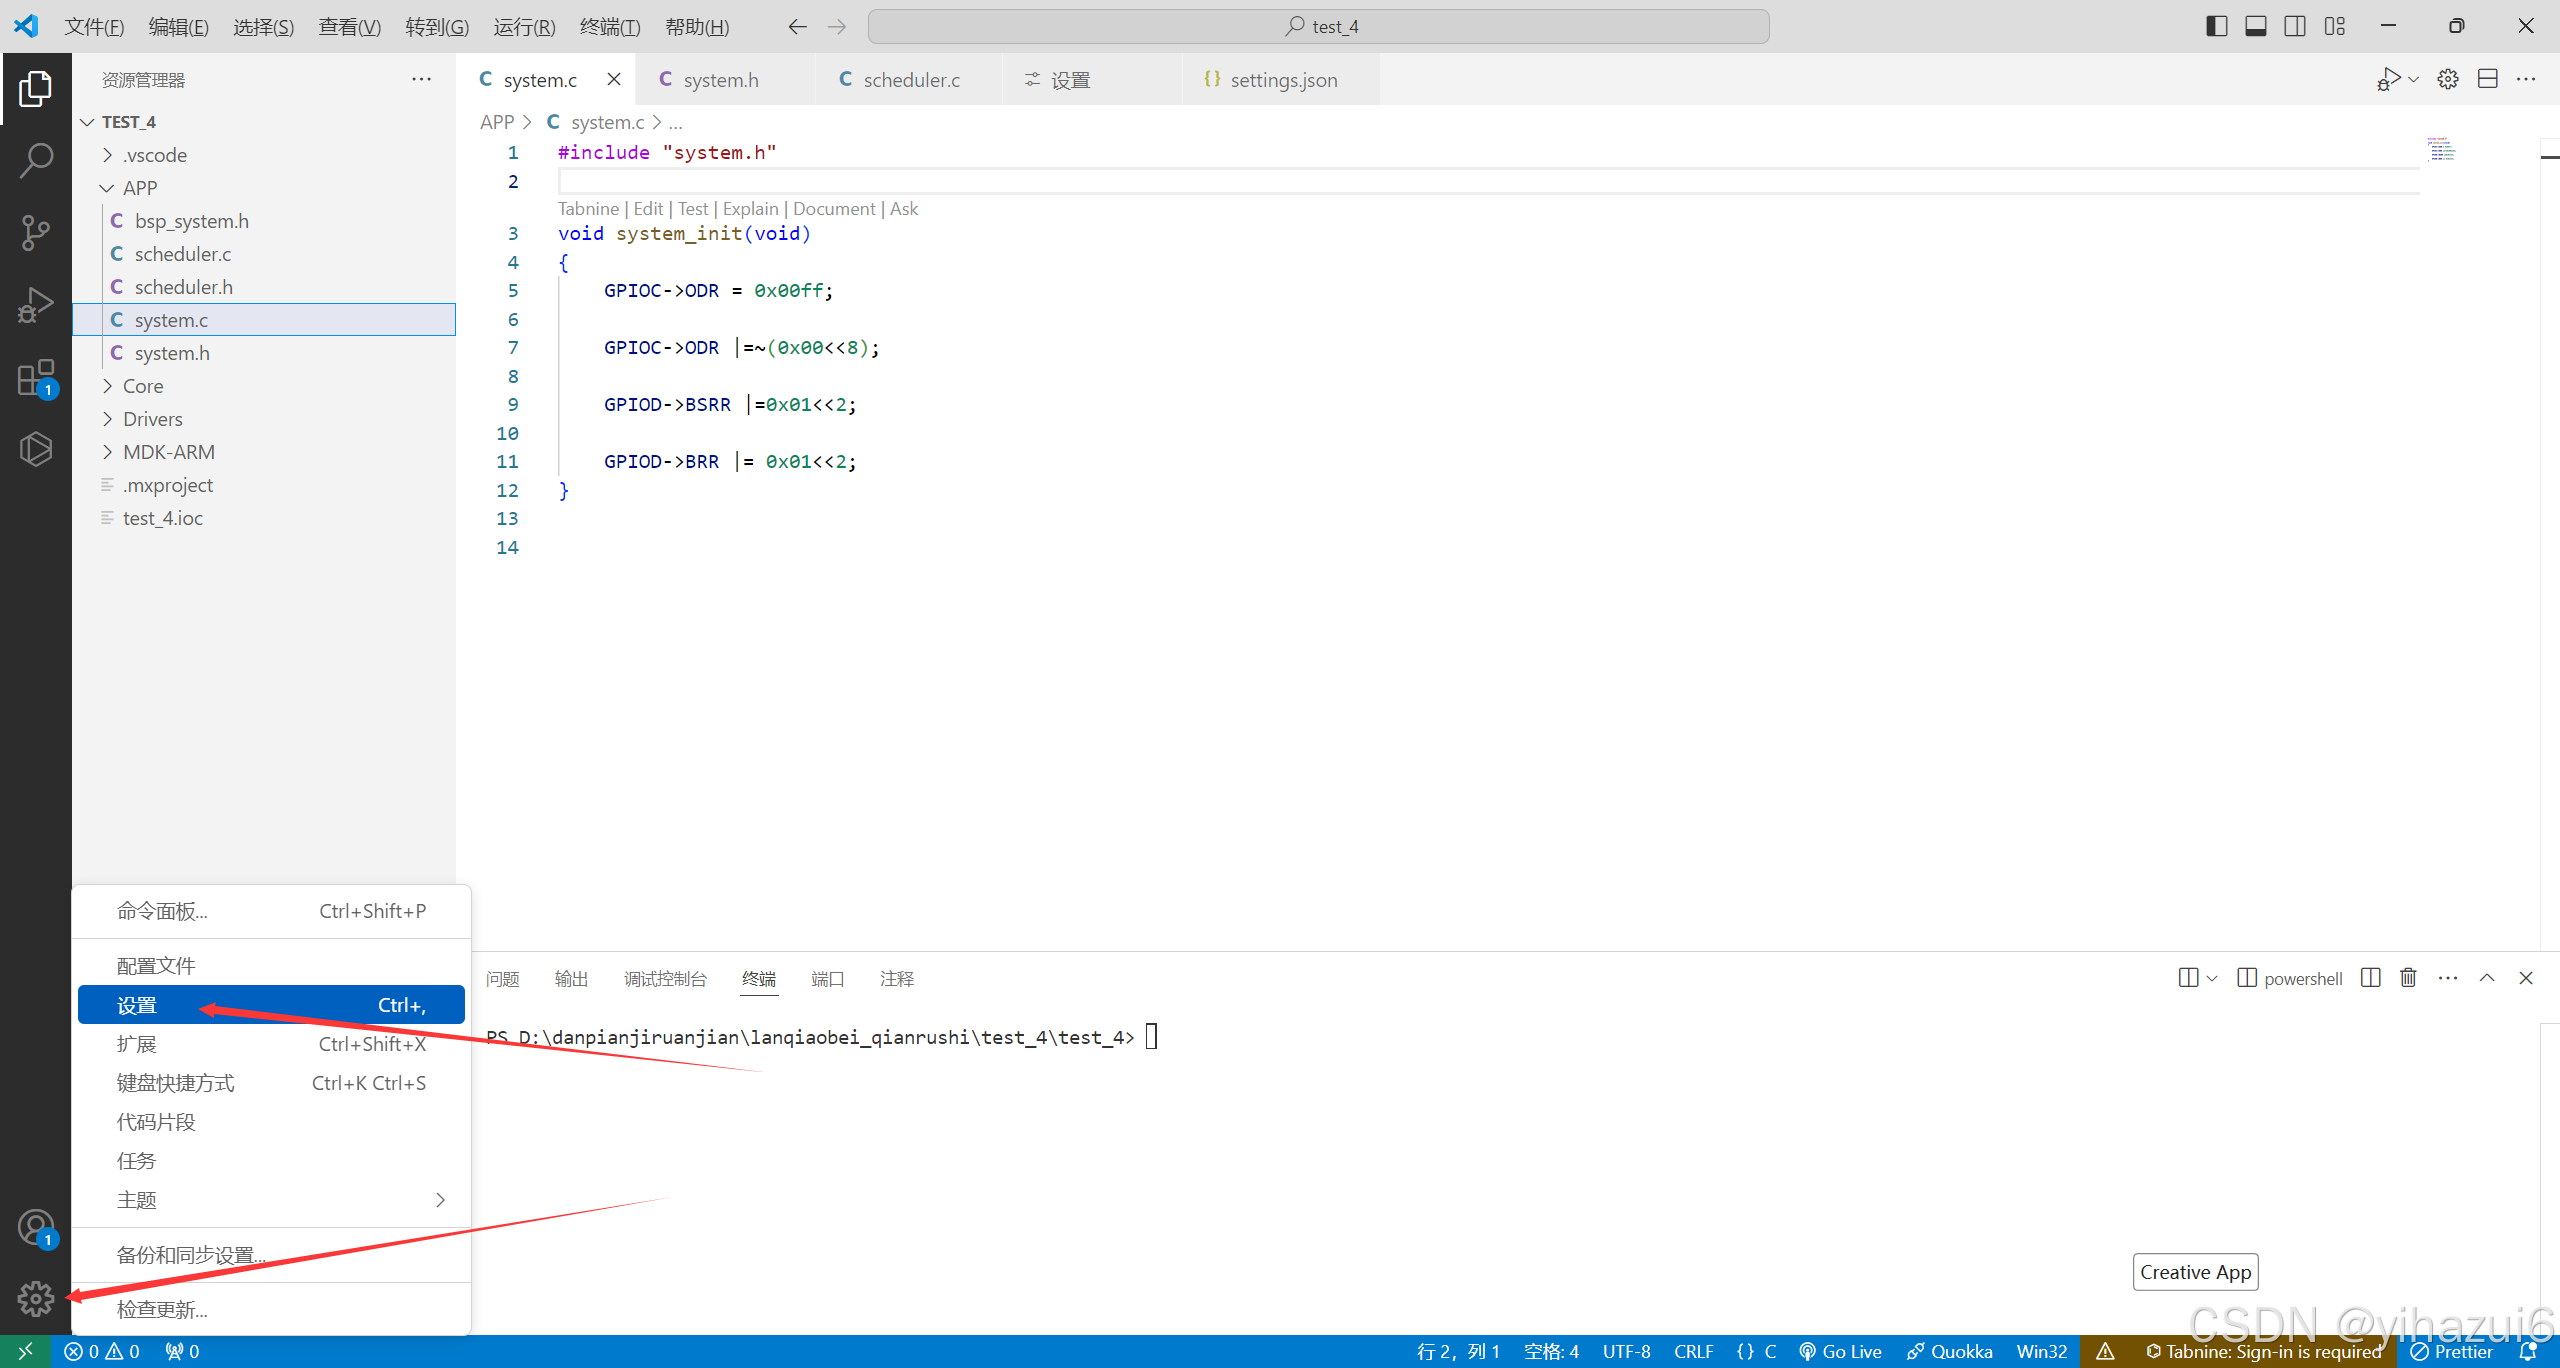Kill terminal with the trash icon

2408,978
